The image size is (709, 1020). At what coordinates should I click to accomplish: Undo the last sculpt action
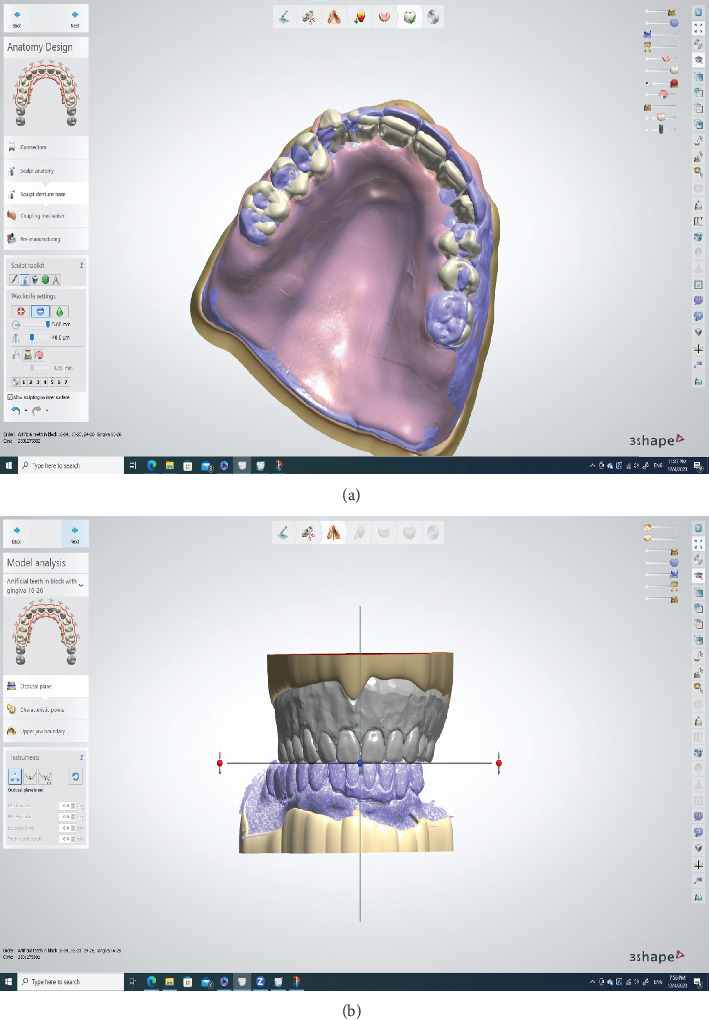[x=16, y=410]
